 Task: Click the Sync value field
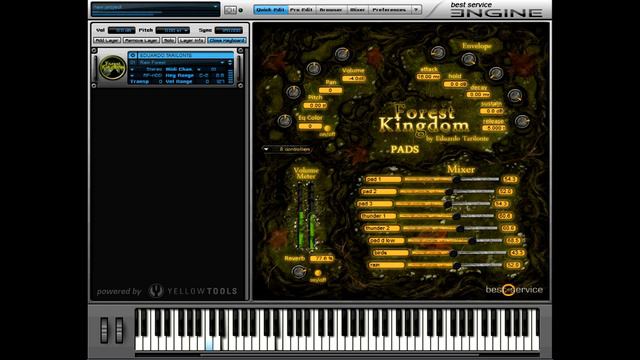coord(229,31)
